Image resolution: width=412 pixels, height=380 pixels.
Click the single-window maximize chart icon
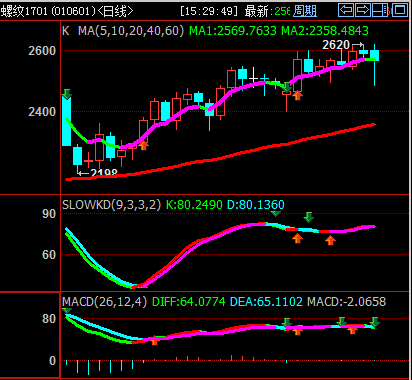(x=400, y=10)
